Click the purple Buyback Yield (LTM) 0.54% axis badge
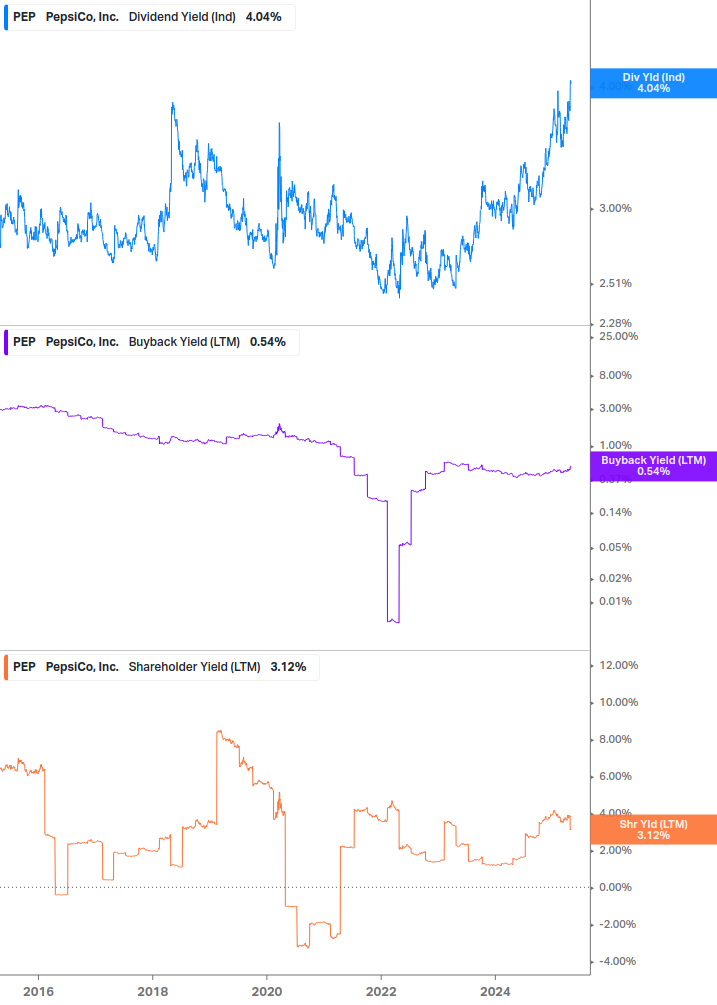Viewport: 717px width, 1005px height. click(x=654, y=466)
